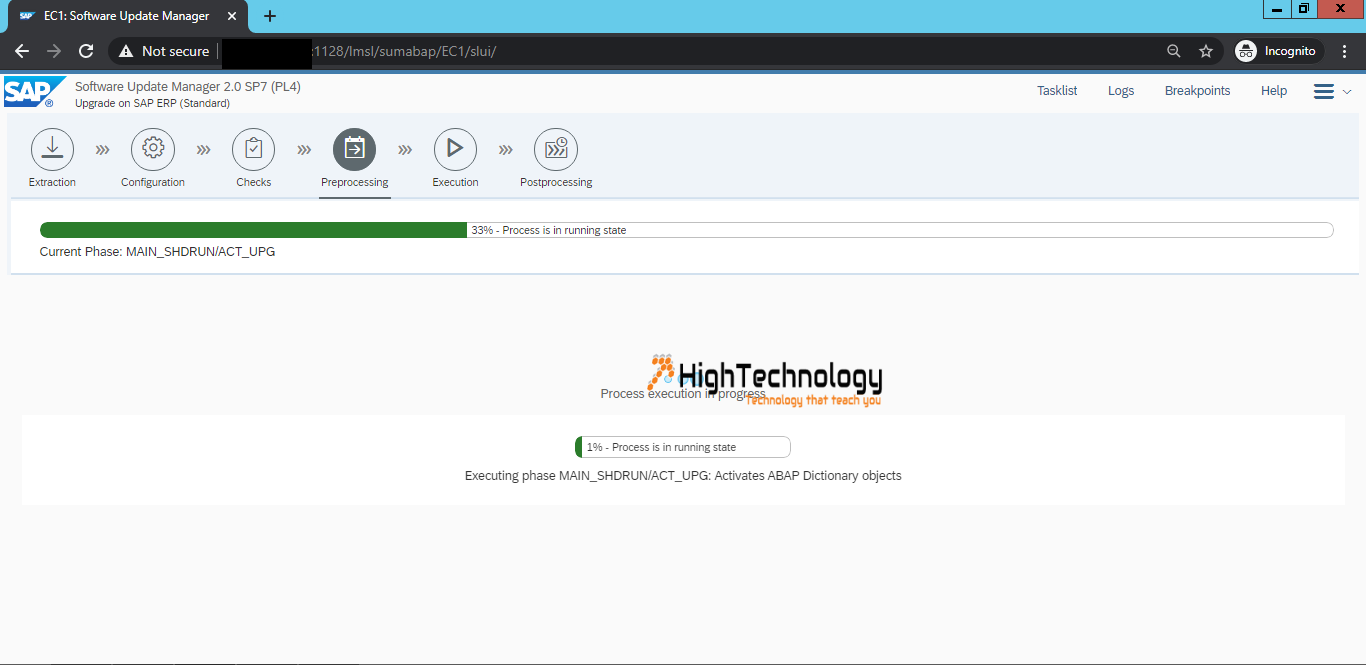Select the EC1: Software Update Manager tab

(127, 16)
